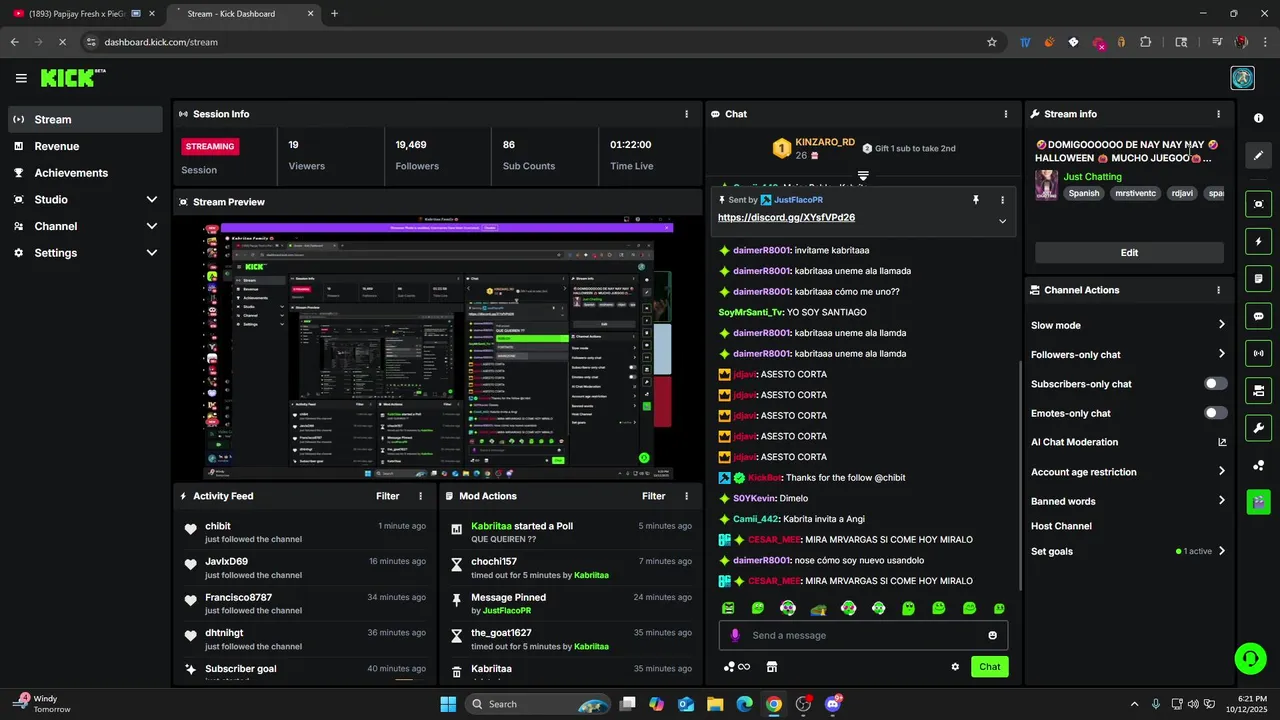Expand Set goals options

(1221, 551)
